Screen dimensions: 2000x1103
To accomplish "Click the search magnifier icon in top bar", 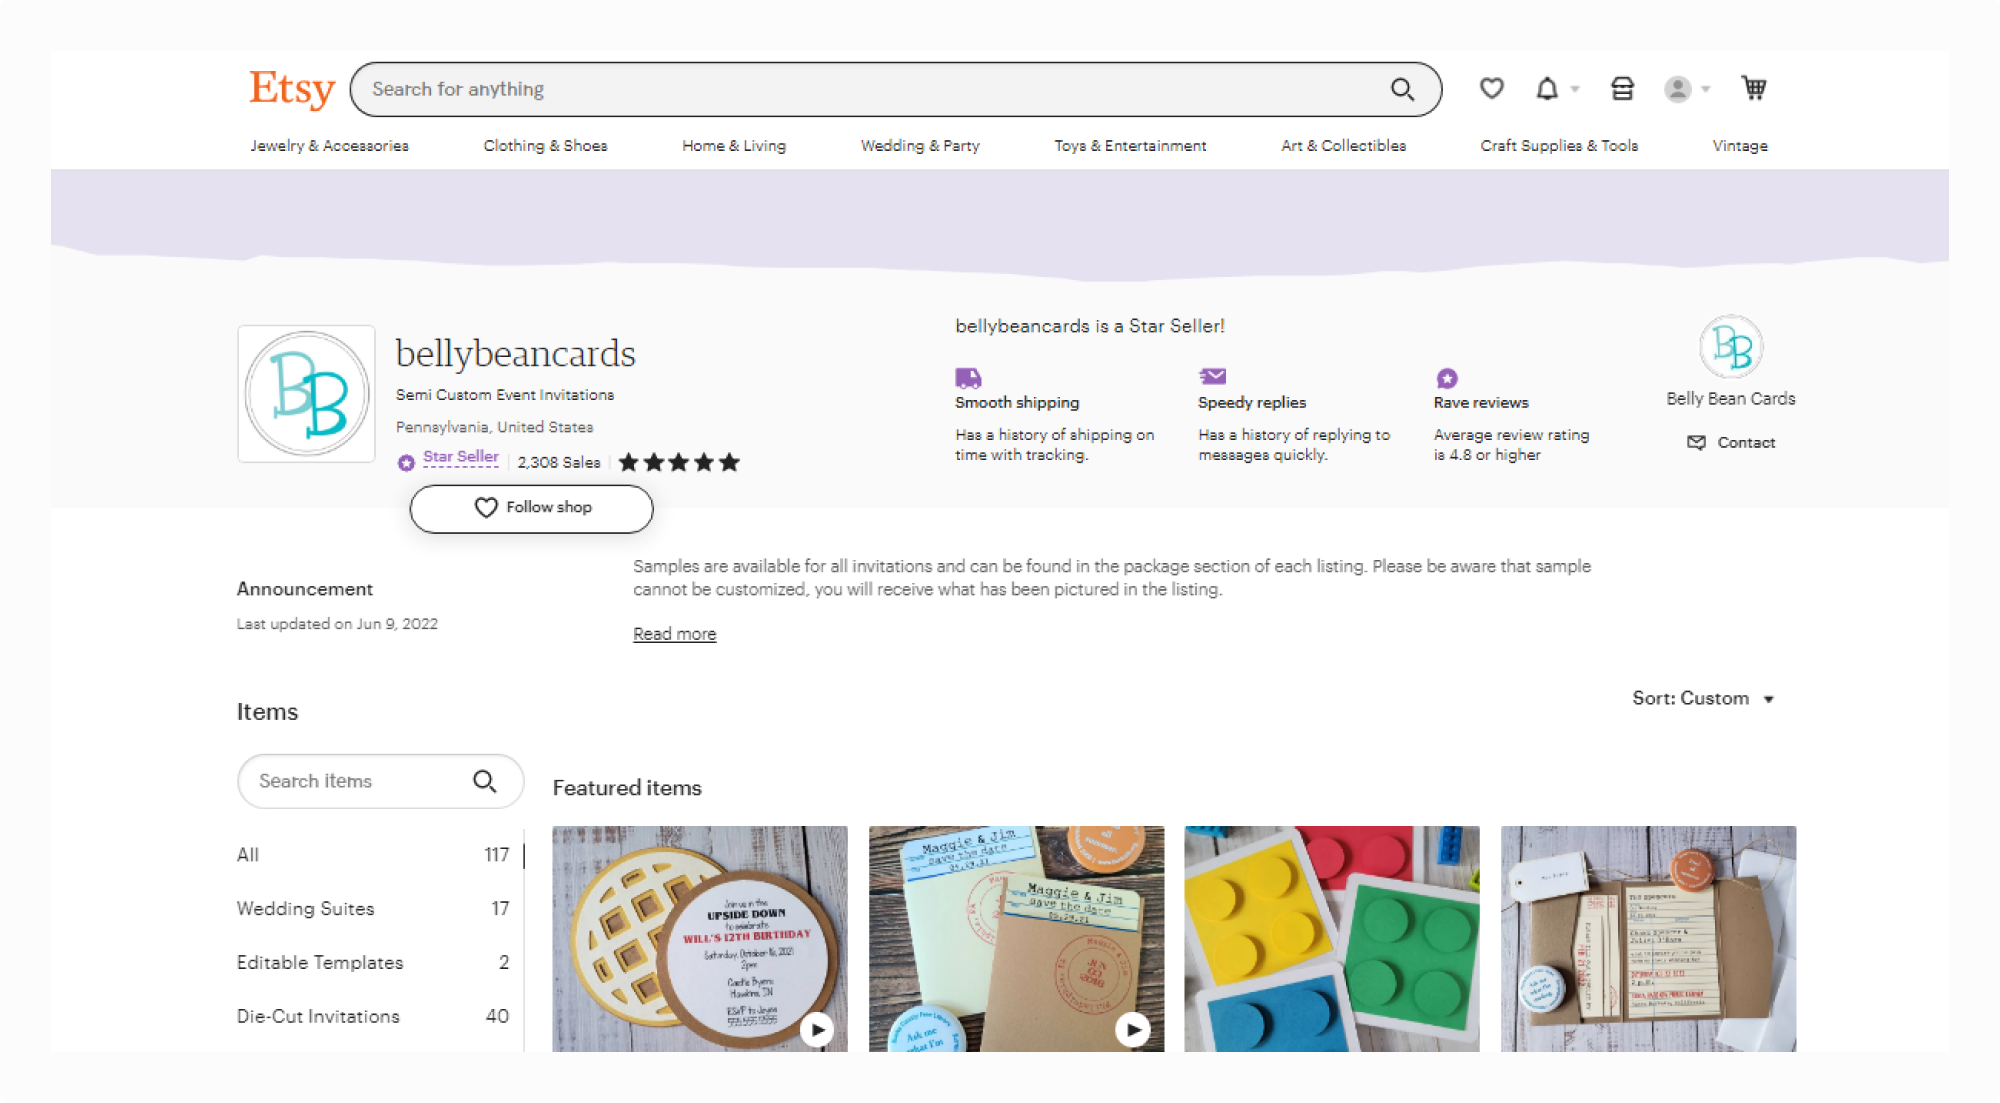I will click(1402, 89).
